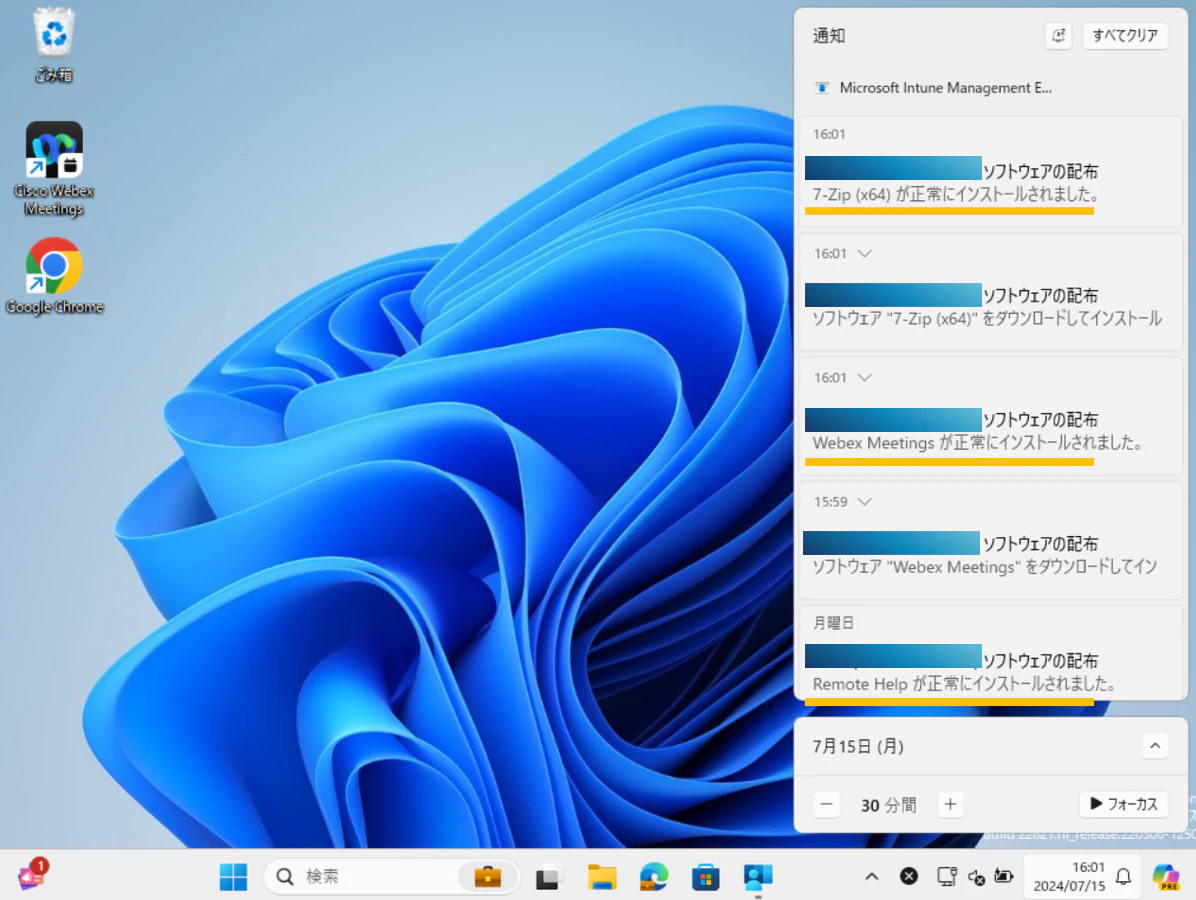The width and height of the screenshot is (1196, 900).
Task: Click the black X tray icon
Action: 908,876
